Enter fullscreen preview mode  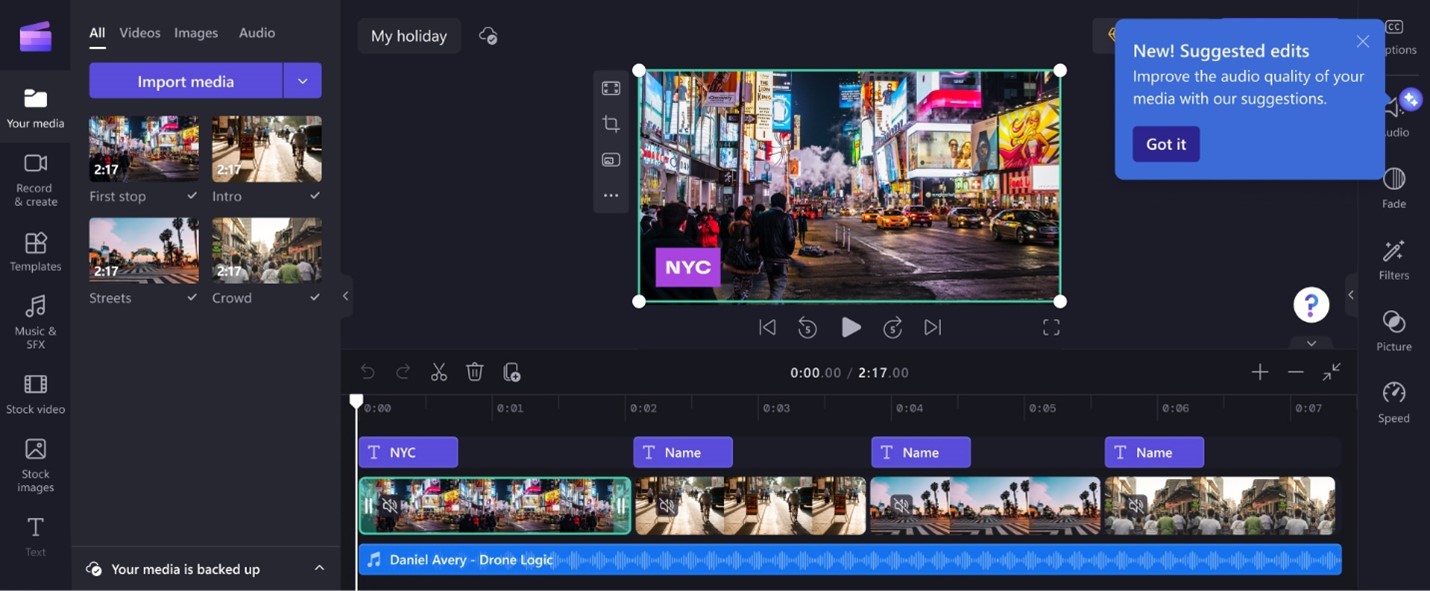(x=1051, y=327)
